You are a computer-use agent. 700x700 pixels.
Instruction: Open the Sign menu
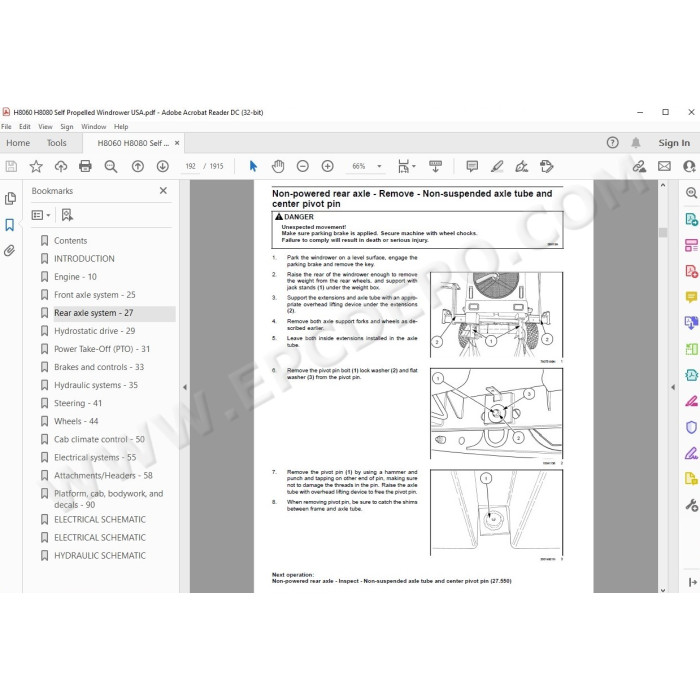(x=67, y=127)
